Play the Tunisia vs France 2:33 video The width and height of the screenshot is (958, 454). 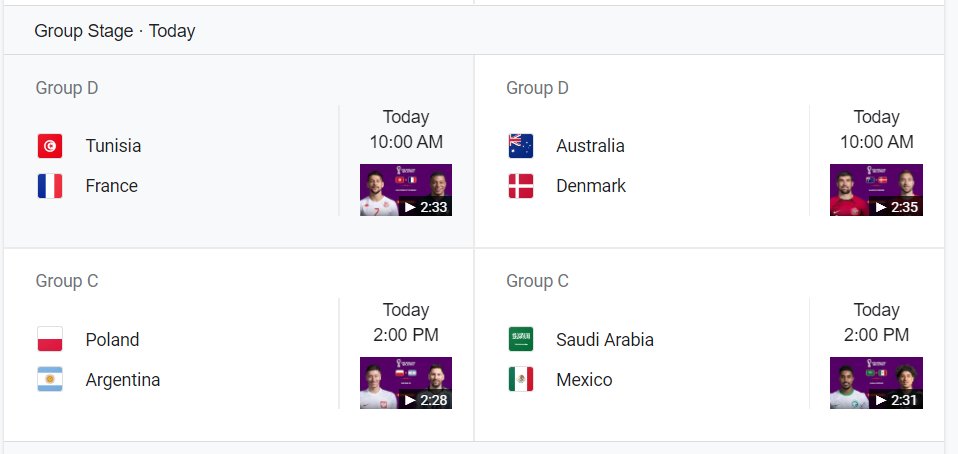click(406, 190)
